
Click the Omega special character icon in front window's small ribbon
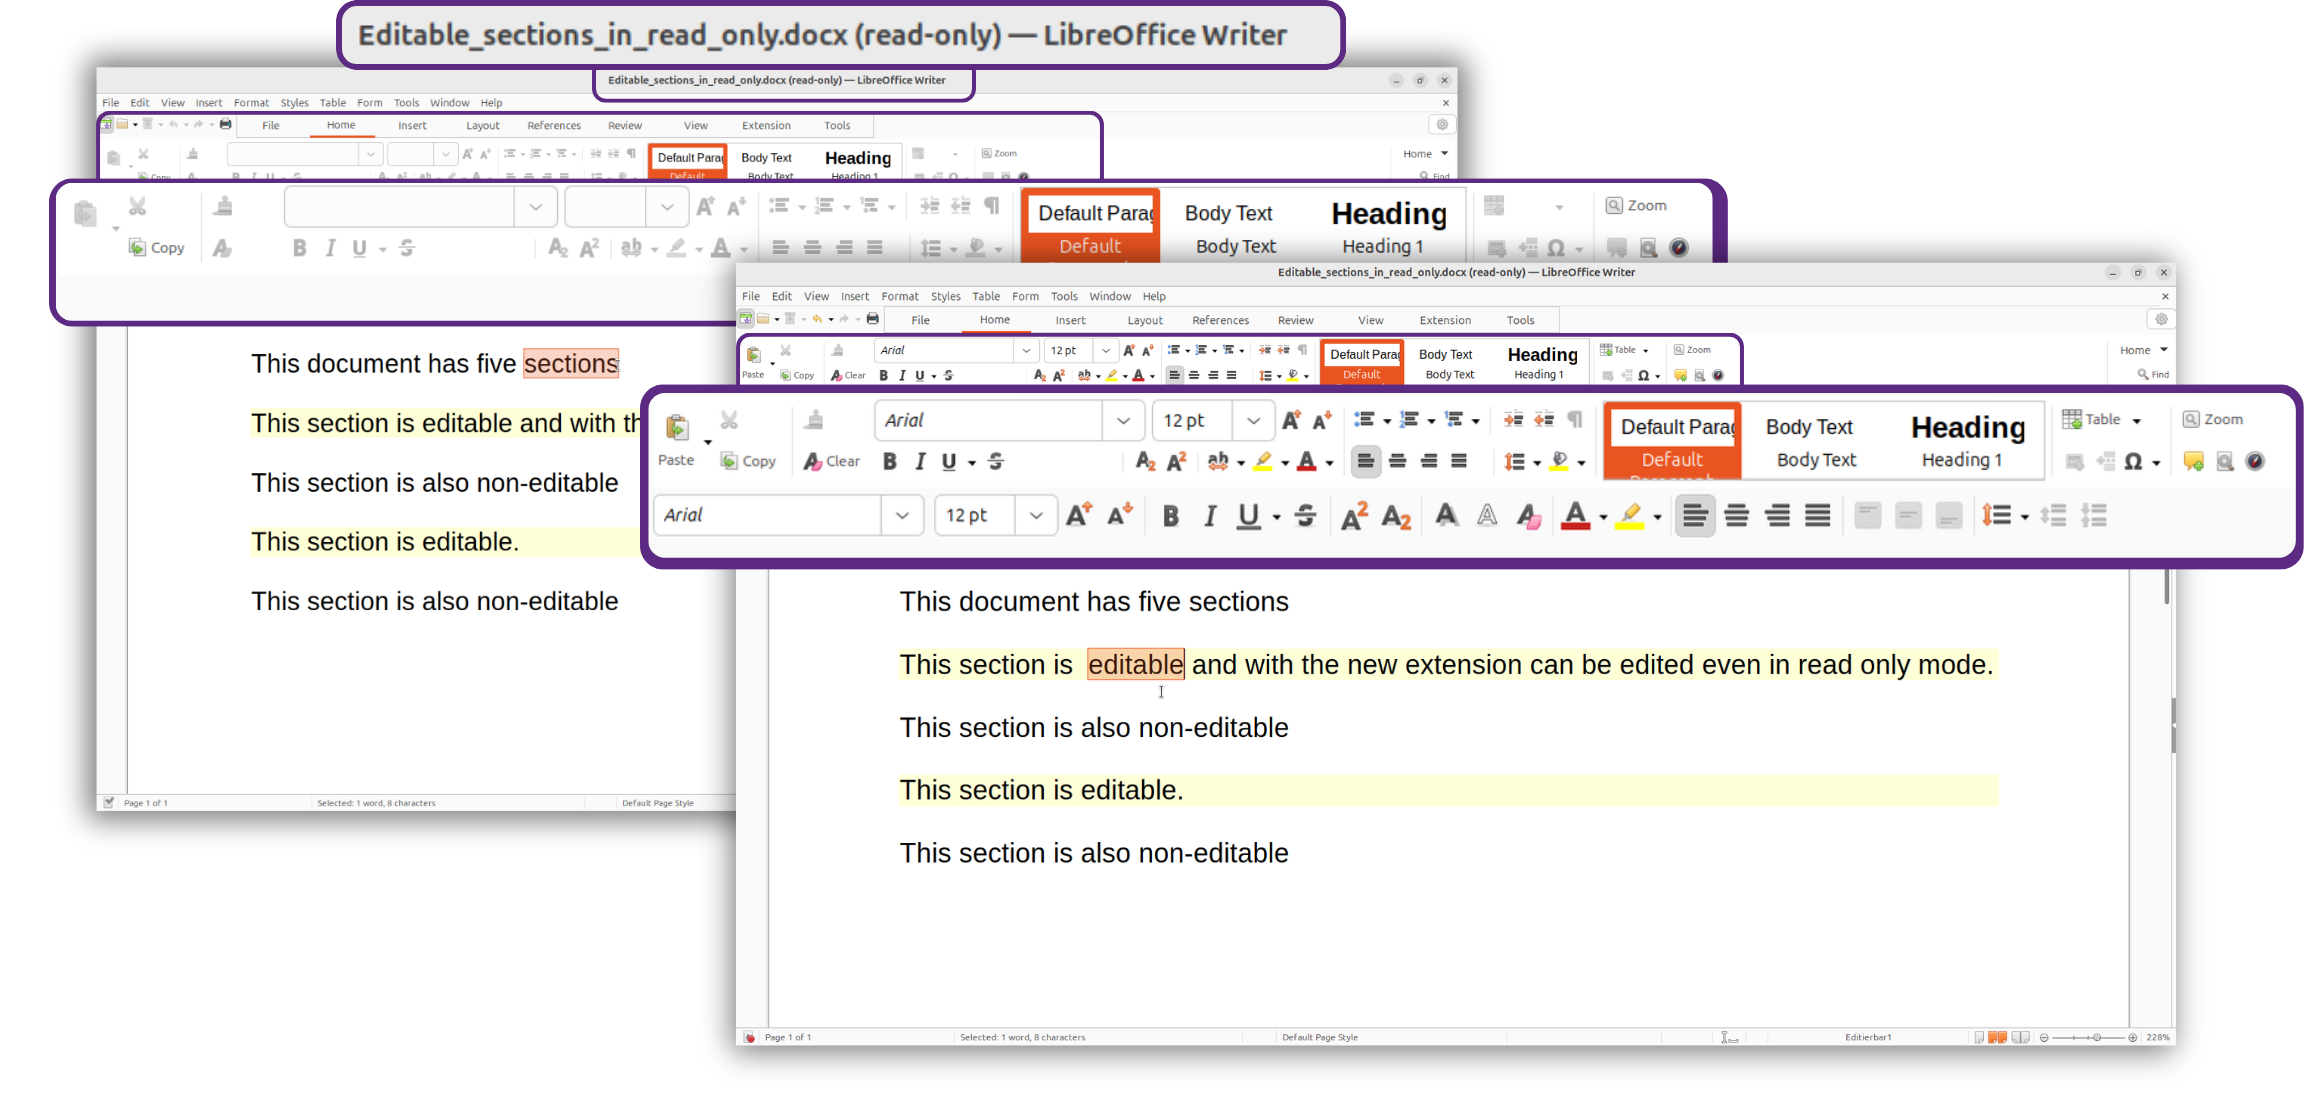coord(1644,375)
